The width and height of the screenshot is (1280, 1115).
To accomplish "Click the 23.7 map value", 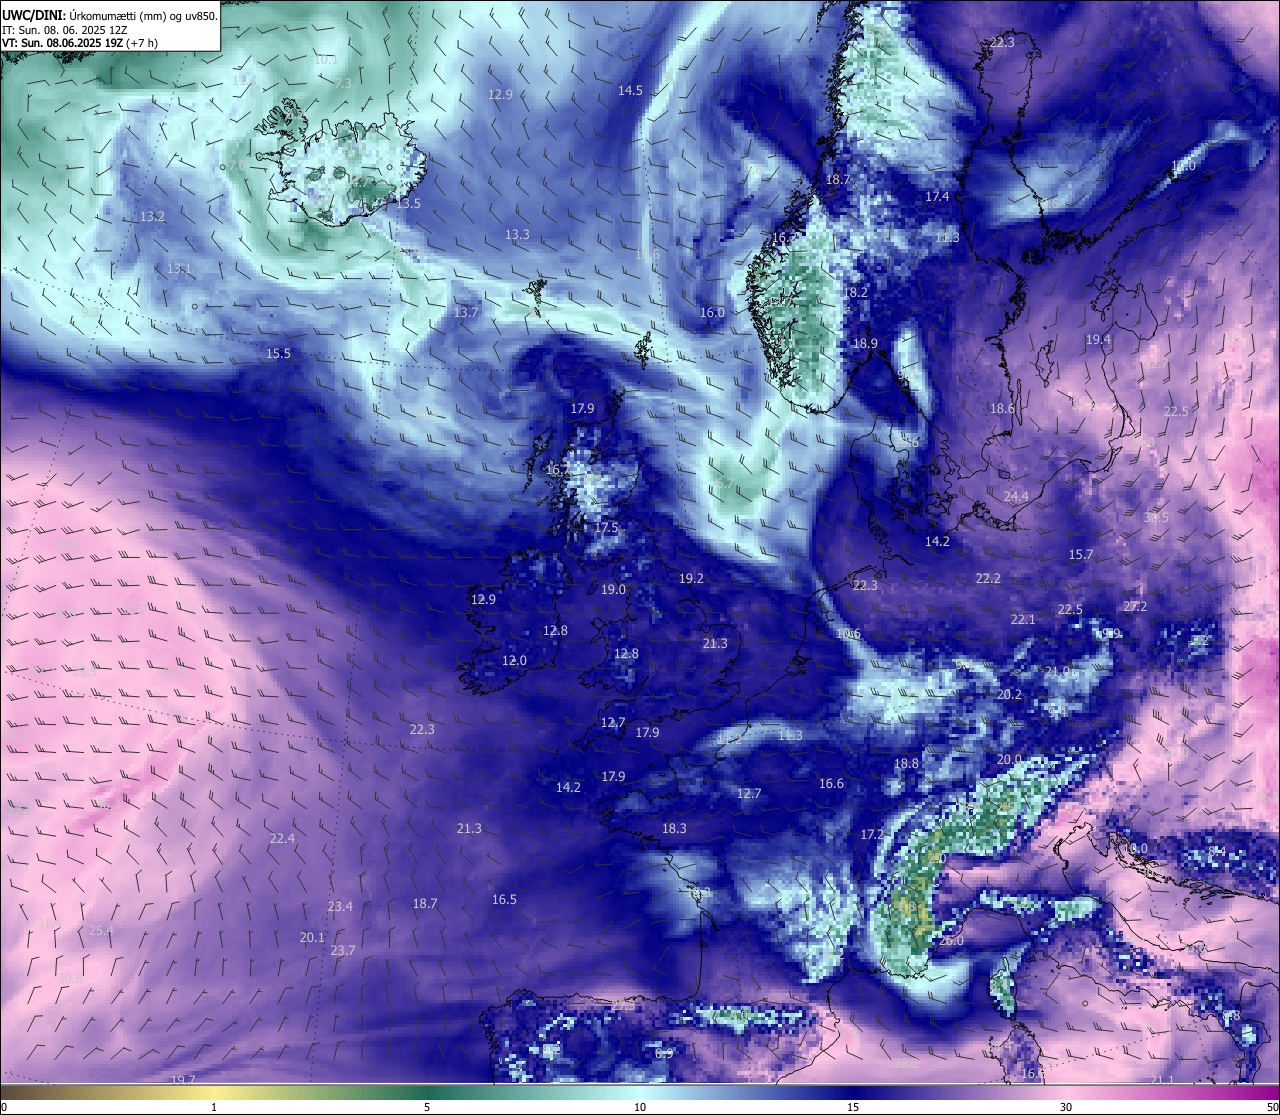I will [x=343, y=950].
